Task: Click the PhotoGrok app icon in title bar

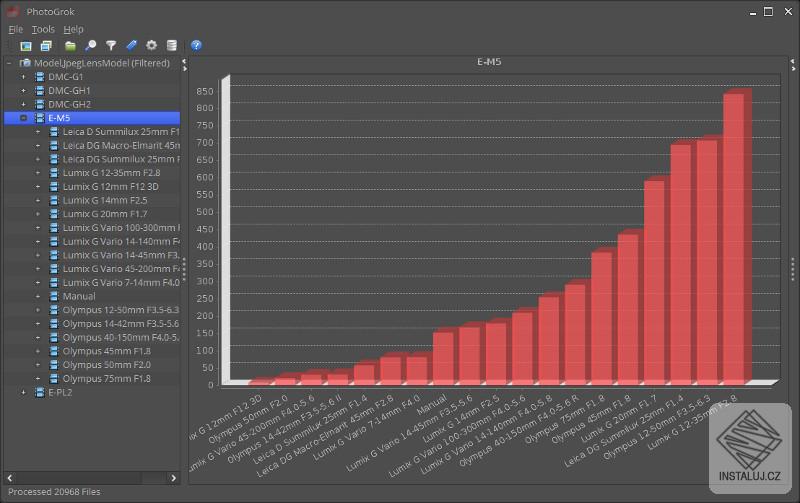Action: click(x=13, y=11)
